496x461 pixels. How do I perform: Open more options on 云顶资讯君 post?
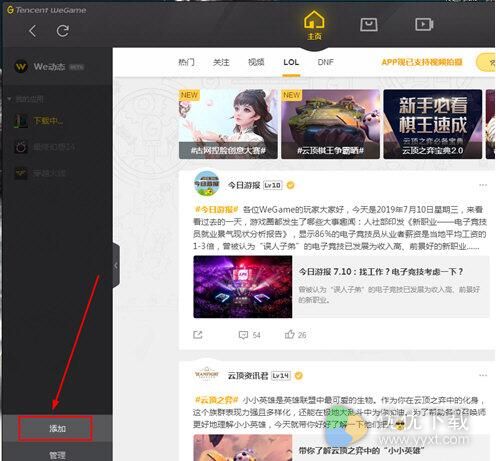tap(483, 375)
